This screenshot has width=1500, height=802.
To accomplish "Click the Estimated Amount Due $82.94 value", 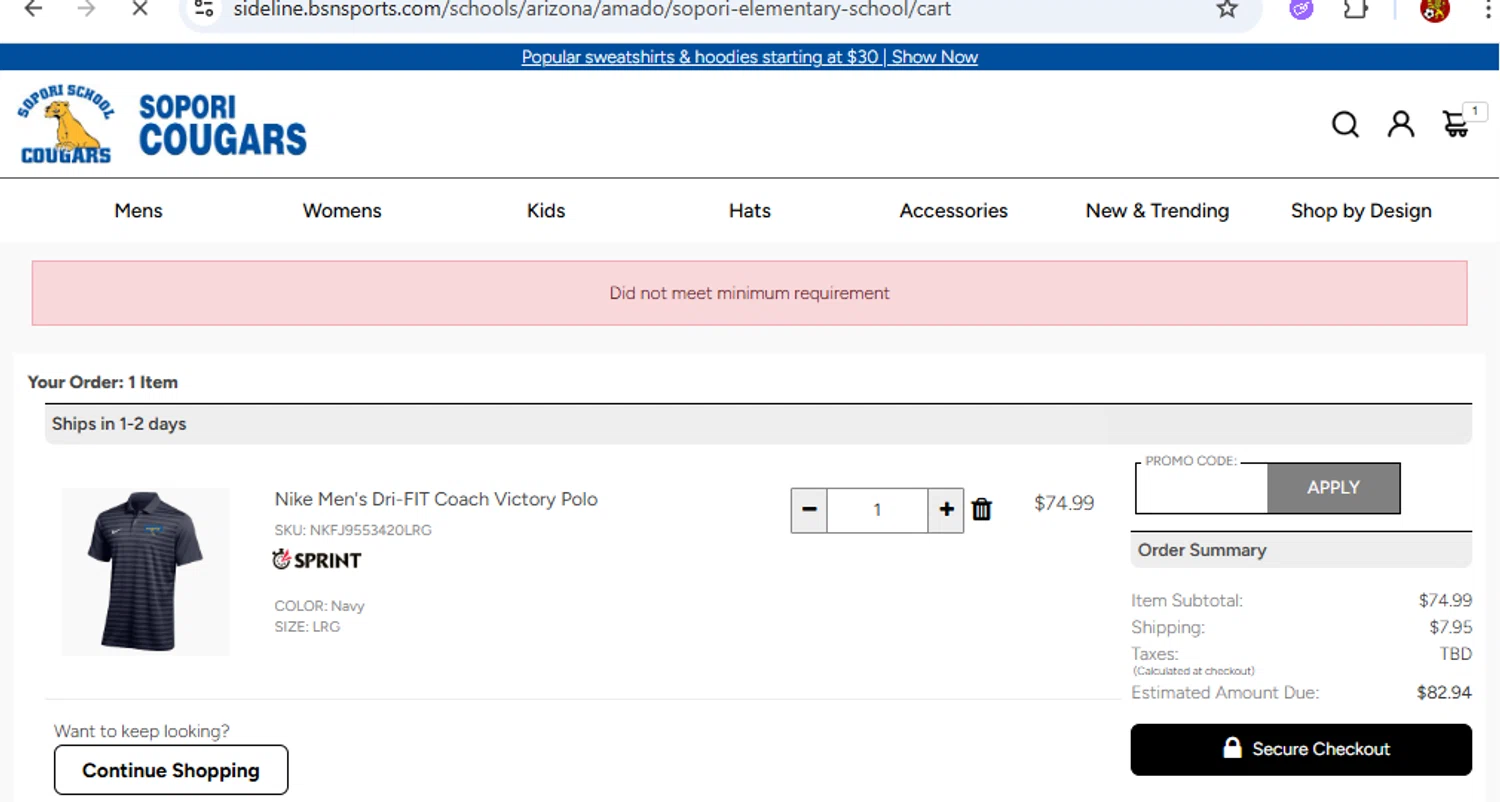I will click(x=1444, y=692).
